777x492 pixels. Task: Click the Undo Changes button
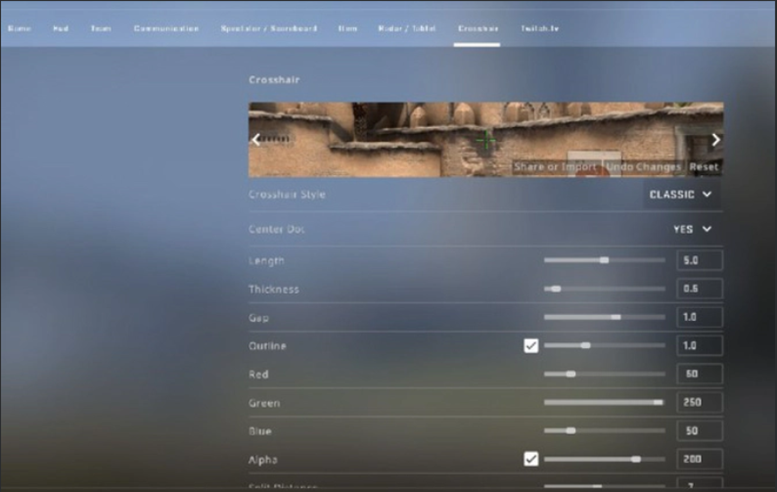[643, 167]
